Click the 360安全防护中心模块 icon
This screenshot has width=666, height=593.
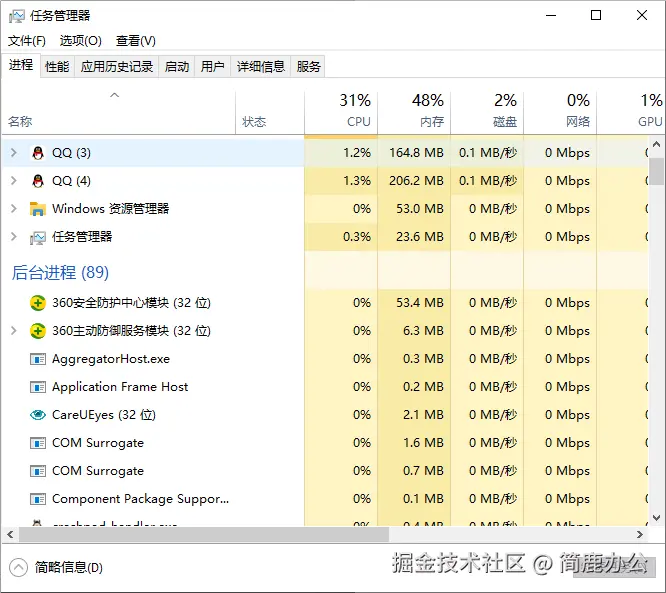(38, 303)
